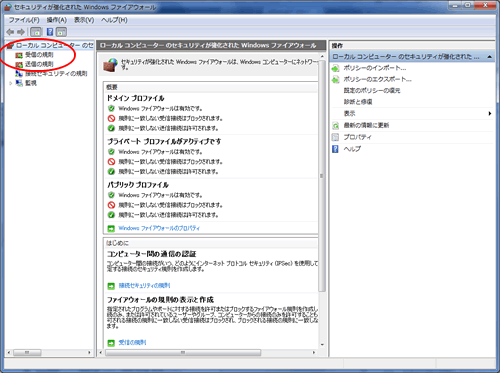Click the center pane horizontal scrollbar thumb
500x373 pixels.
[x=183, y=352]
